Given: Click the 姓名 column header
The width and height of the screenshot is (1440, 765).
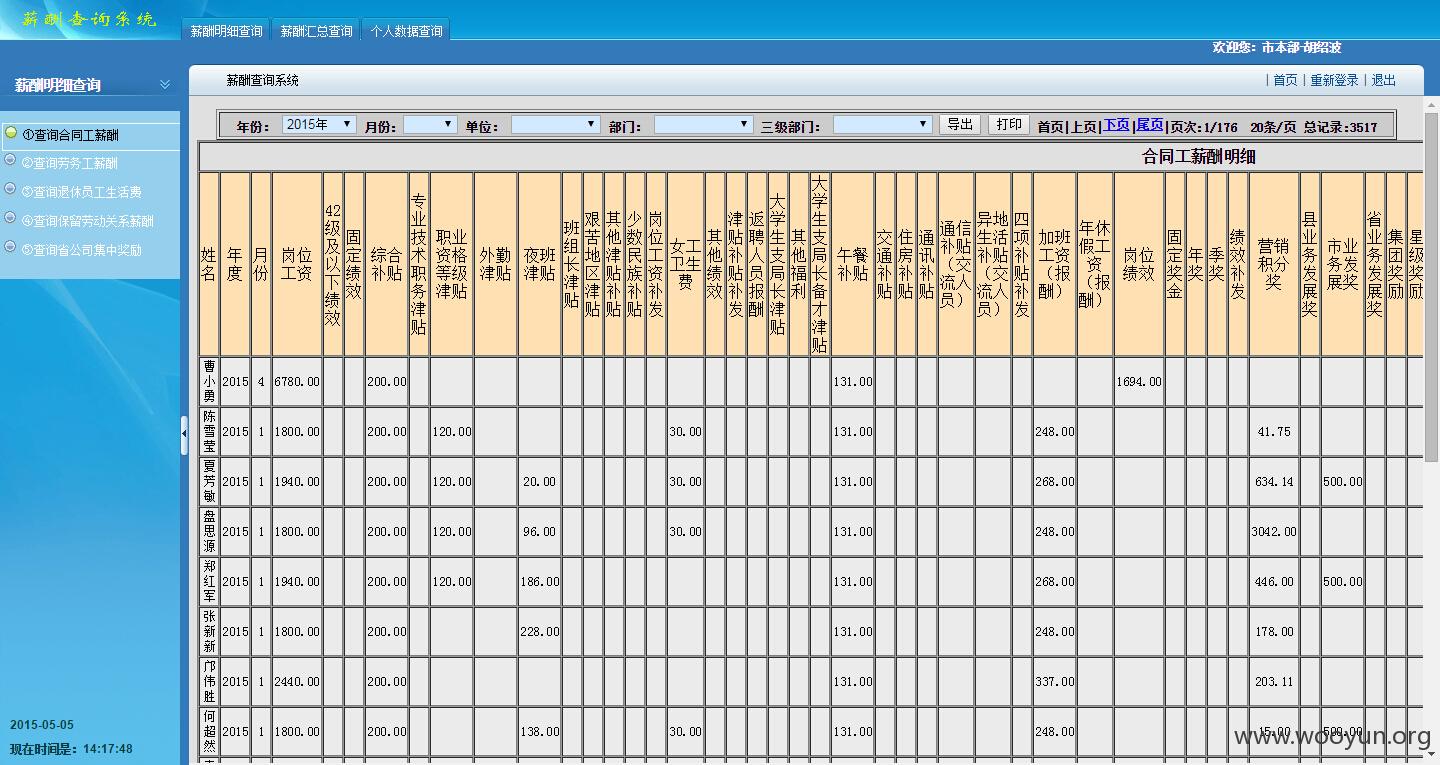Looking at the screenshot, I should point(209,264).
